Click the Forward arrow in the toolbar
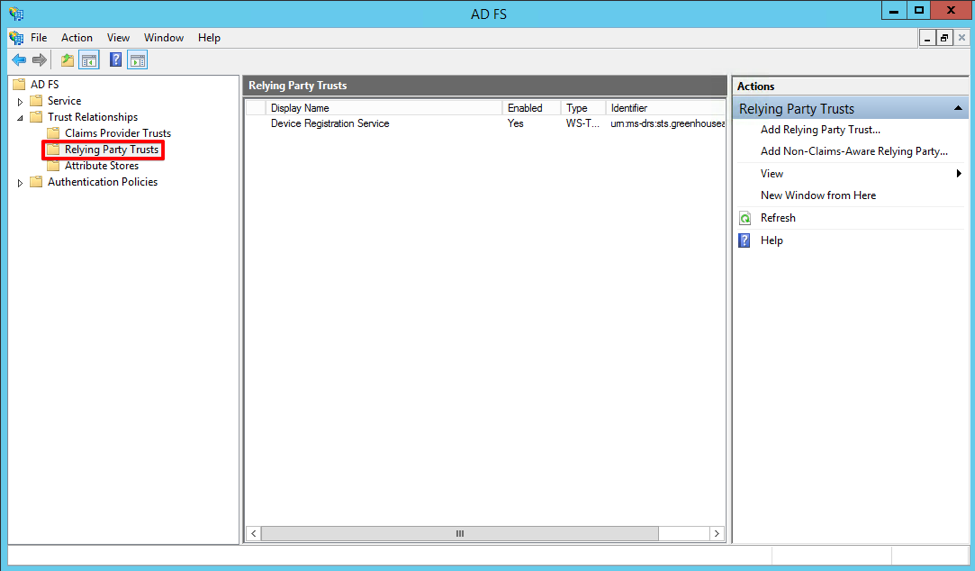The width and height of the screenshot is (975, 571). pyautogui.click(x=39, y=61)
